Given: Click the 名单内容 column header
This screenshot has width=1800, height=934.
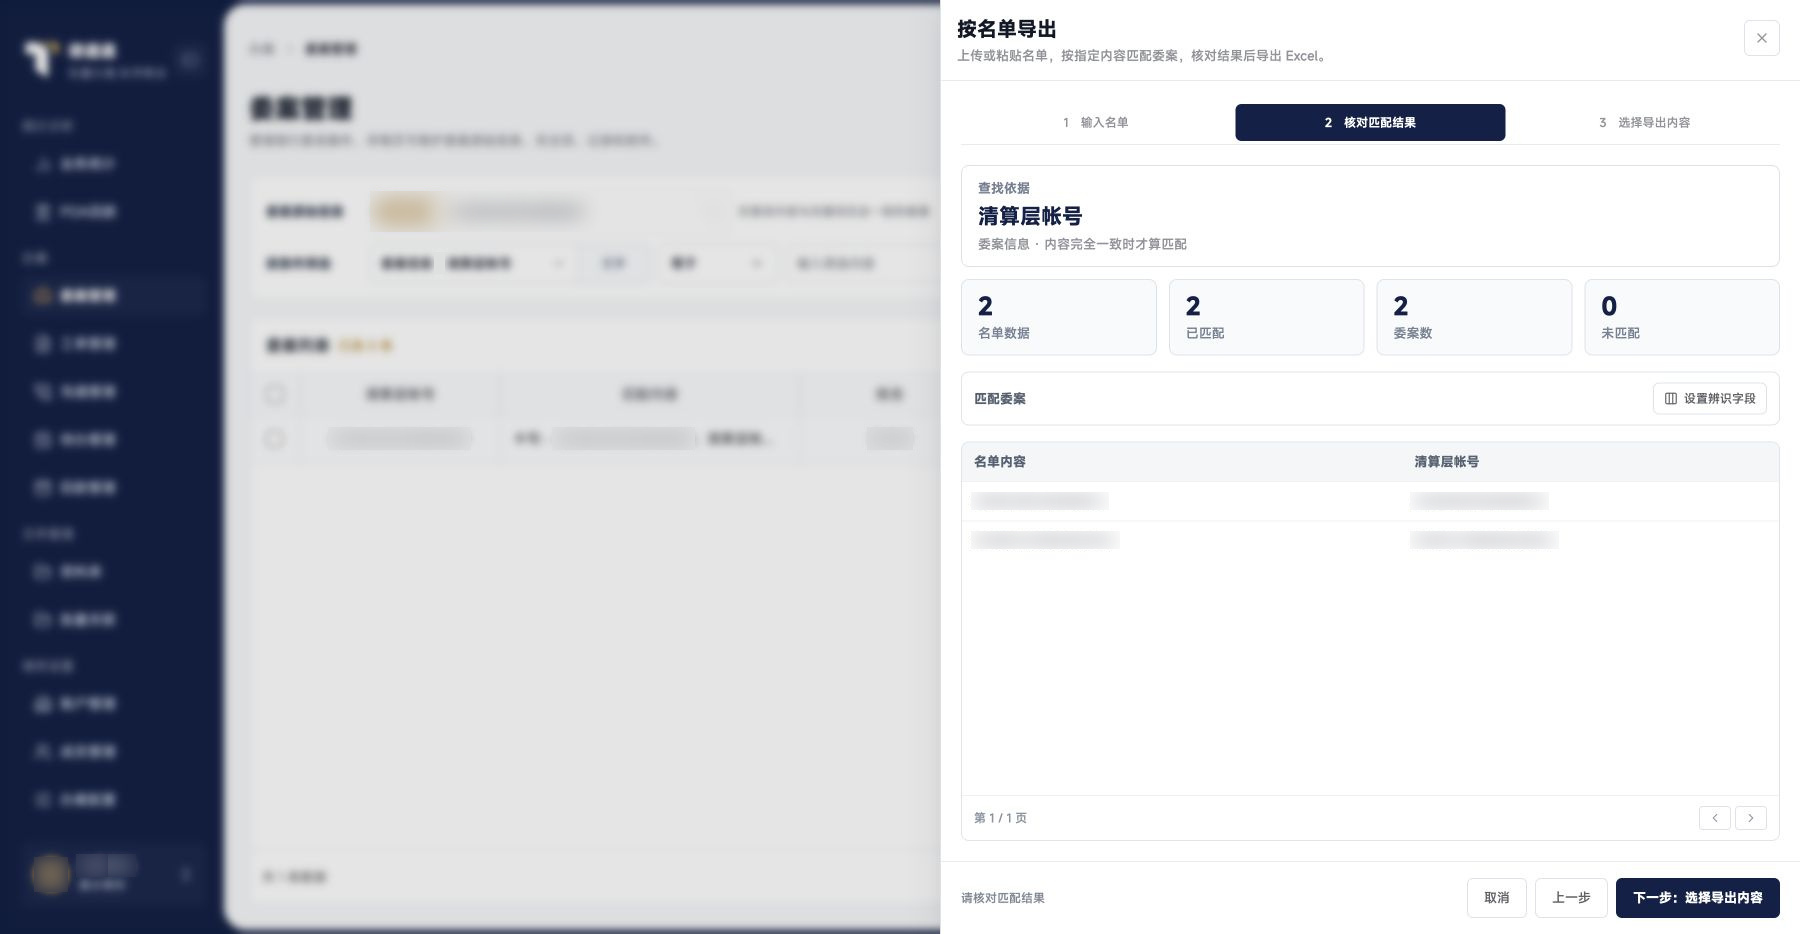Looking at the screenshot, I should (1000, 462).
